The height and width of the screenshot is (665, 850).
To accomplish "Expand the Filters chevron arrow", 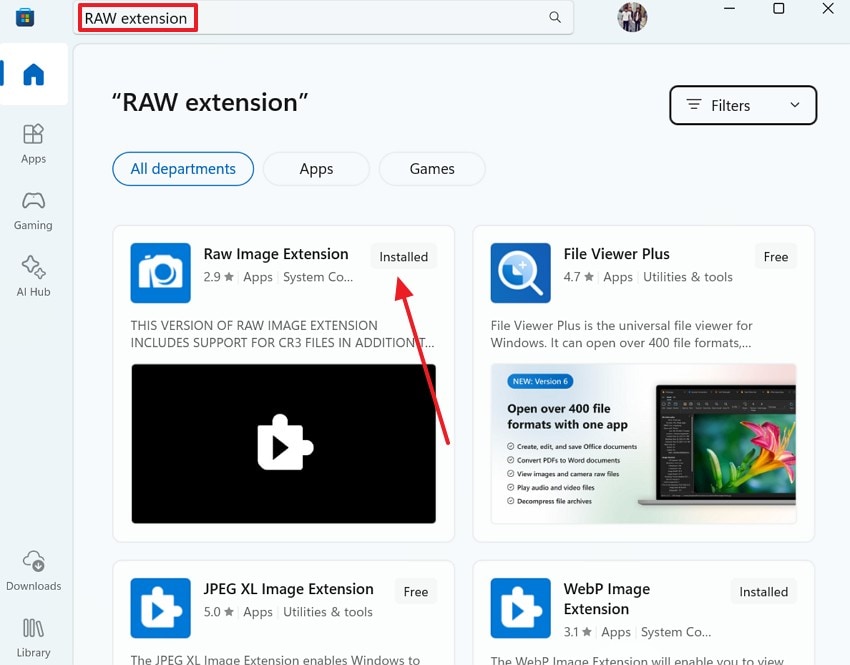I will (x=795, y=105).
